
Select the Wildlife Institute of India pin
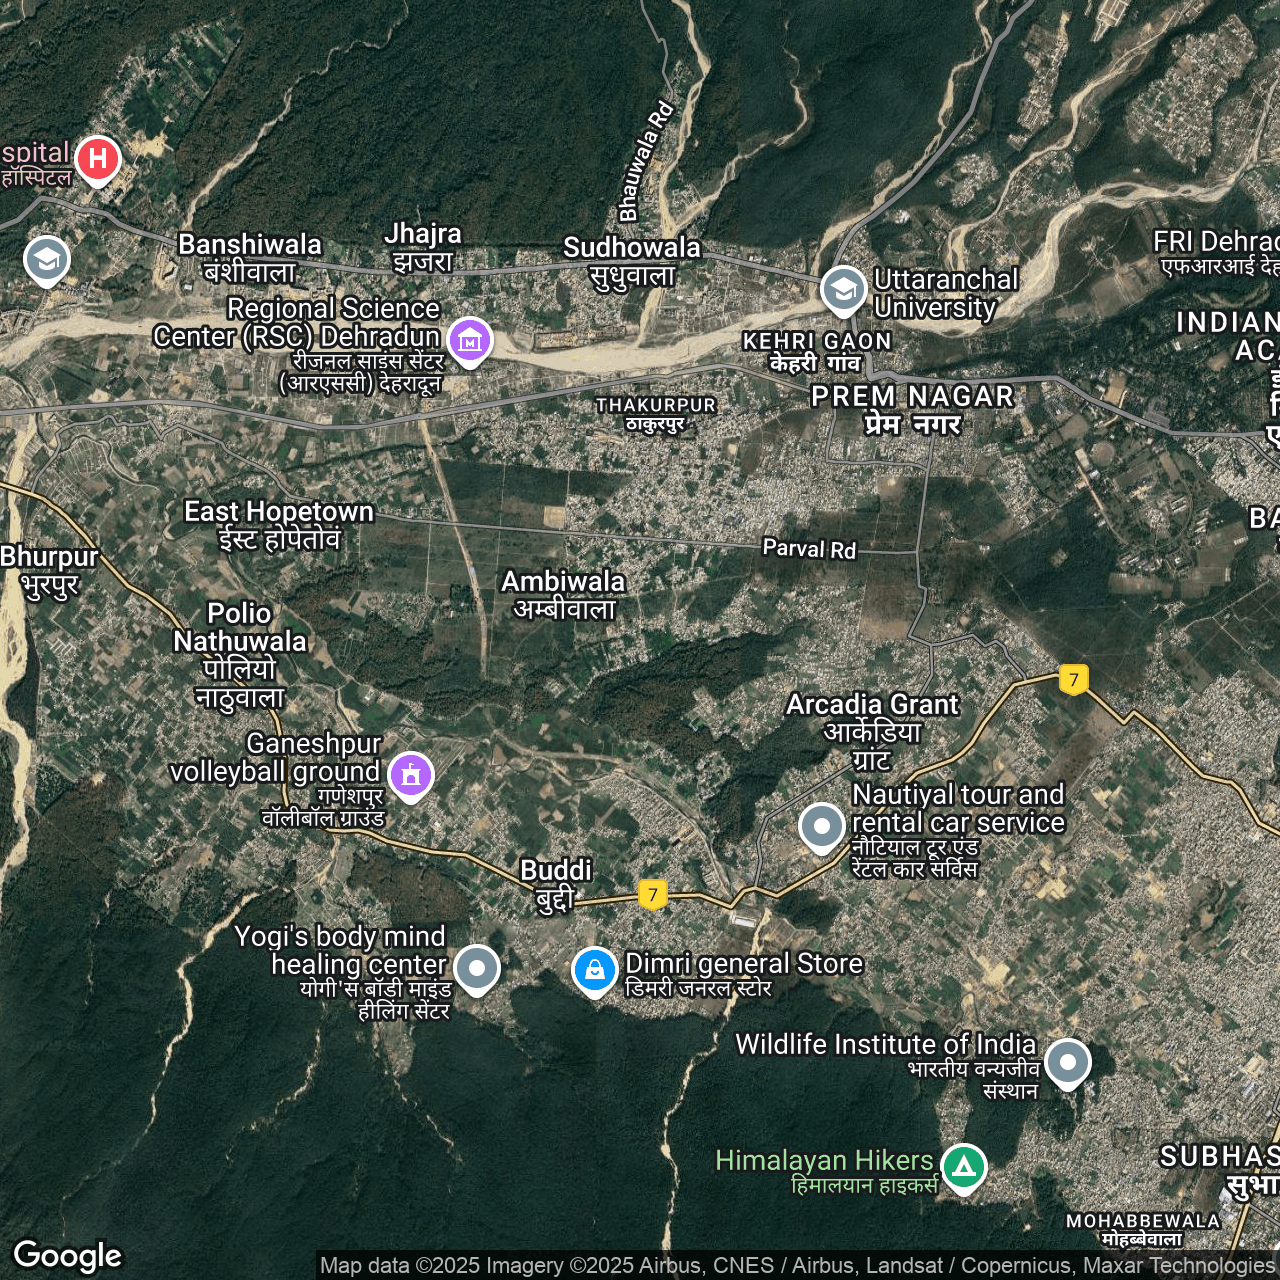click(x=1067, y=1062)
